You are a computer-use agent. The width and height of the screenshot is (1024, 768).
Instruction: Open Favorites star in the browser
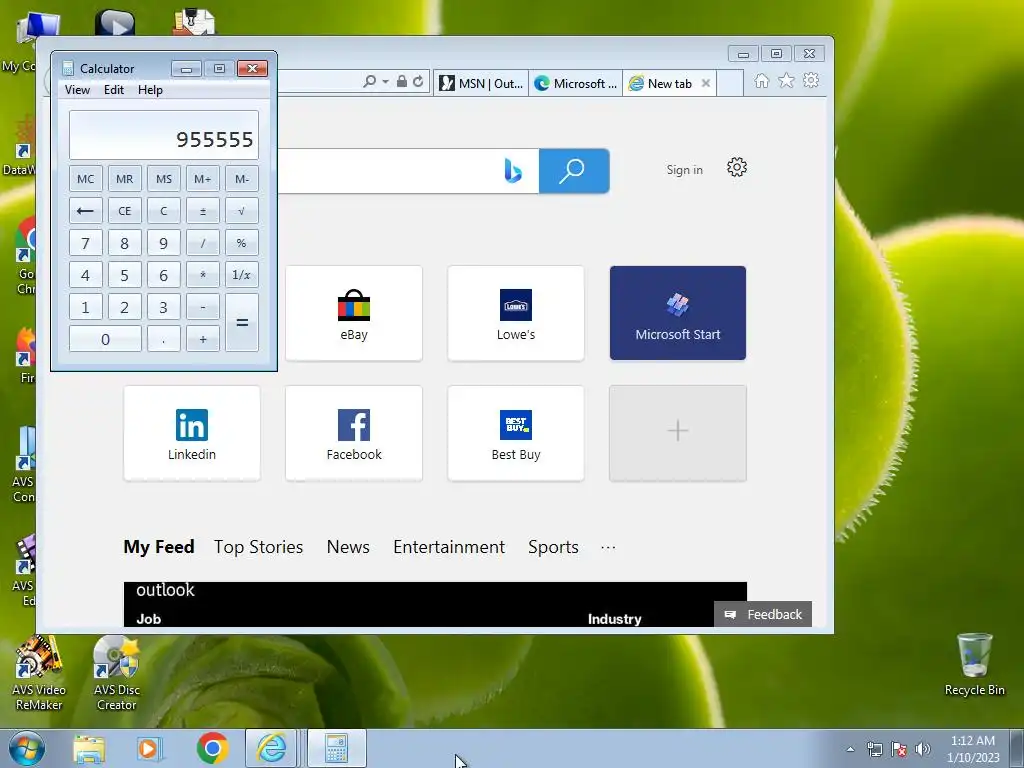786,80
